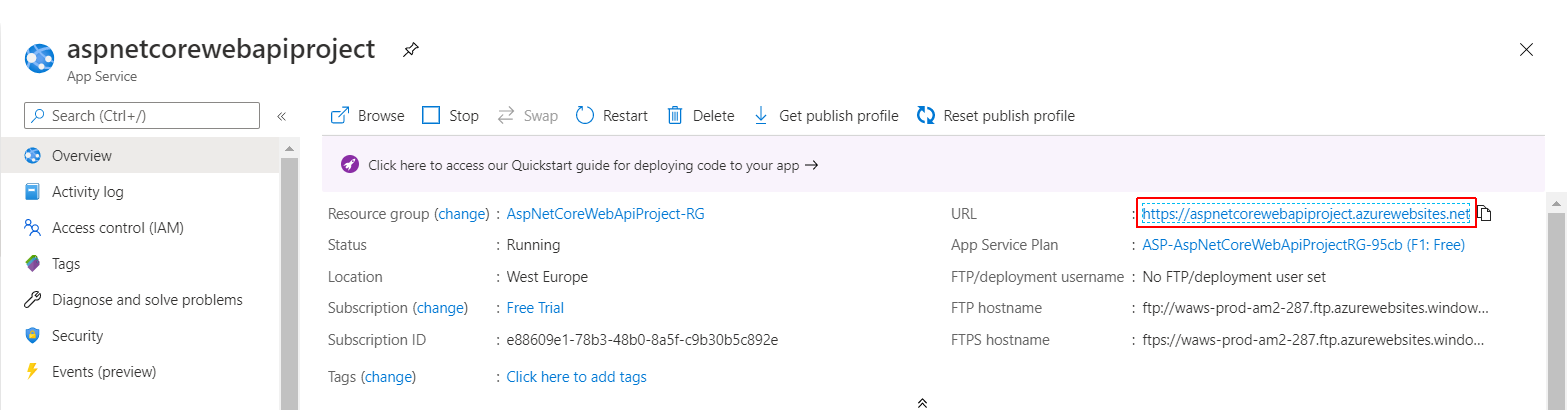The height and width of the screenshot is (410, 1567).
Task: Open AspNetCoreWebApiProject-RG resource group
Action: pyautogui.click(x=606, y=213)
